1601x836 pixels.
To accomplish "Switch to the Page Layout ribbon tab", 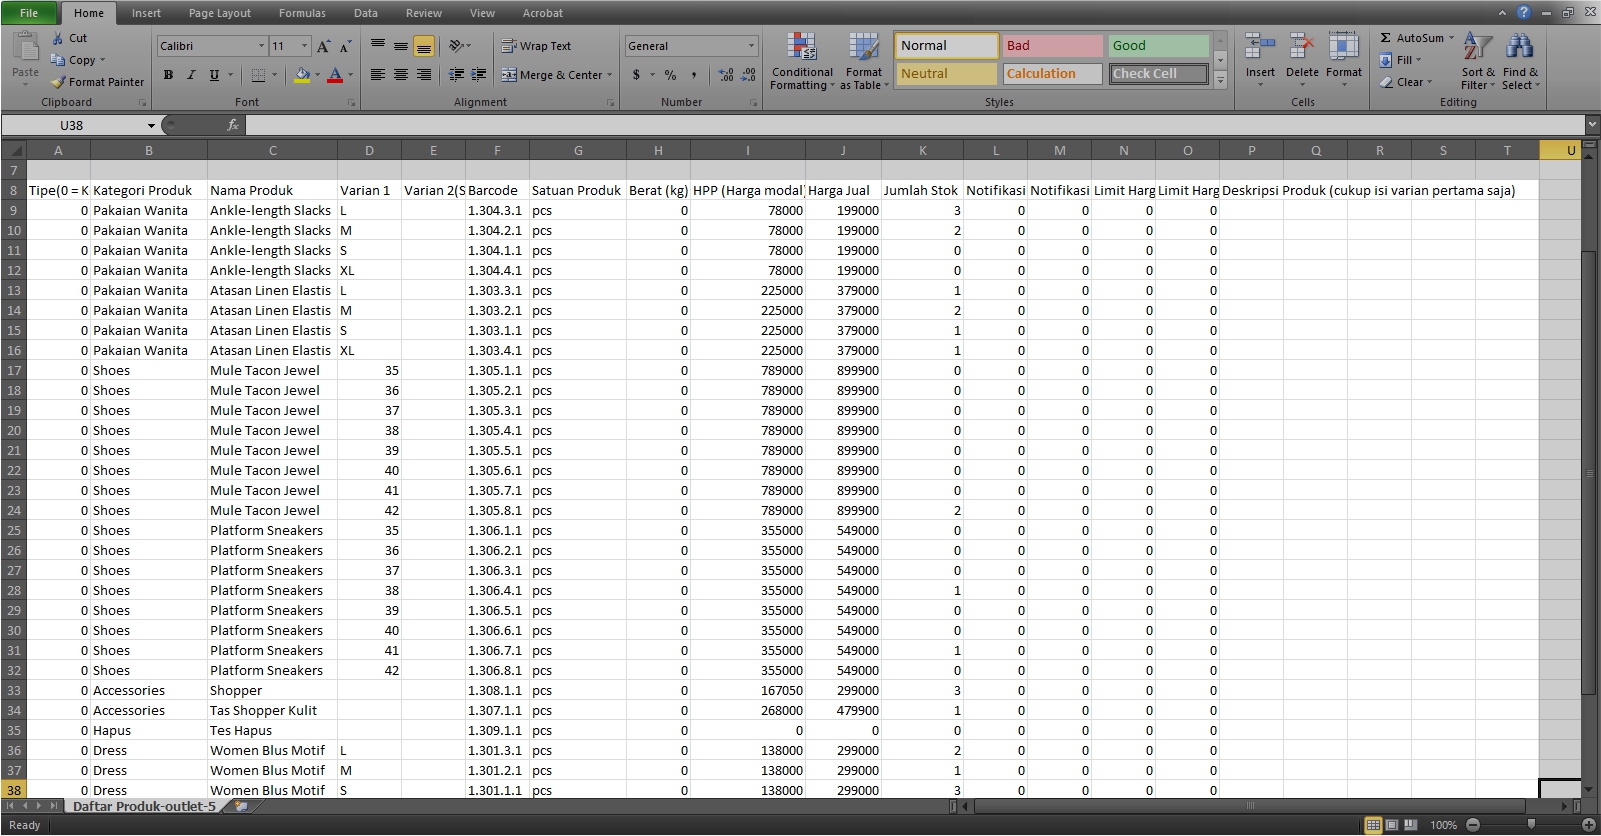I will coord(219,13).
